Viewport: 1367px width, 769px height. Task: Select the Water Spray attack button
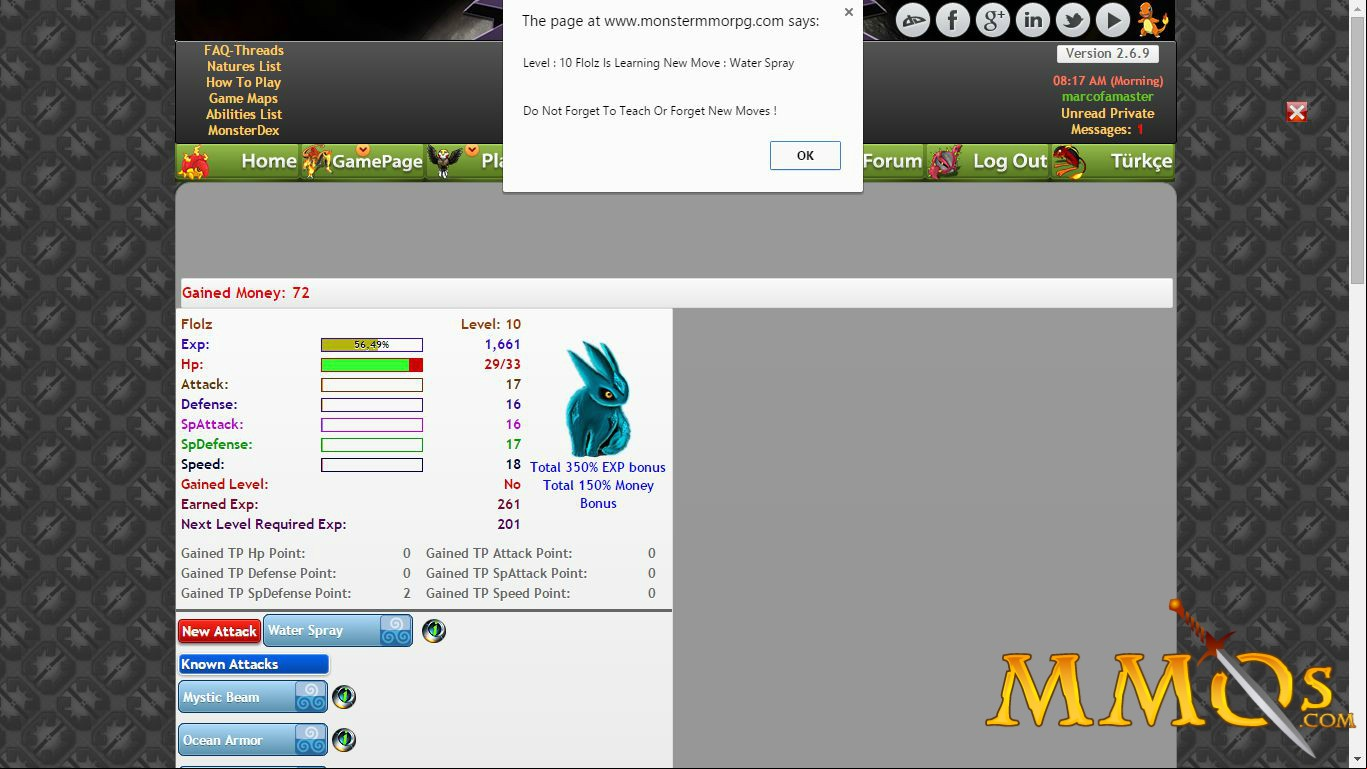pos(338,631)
